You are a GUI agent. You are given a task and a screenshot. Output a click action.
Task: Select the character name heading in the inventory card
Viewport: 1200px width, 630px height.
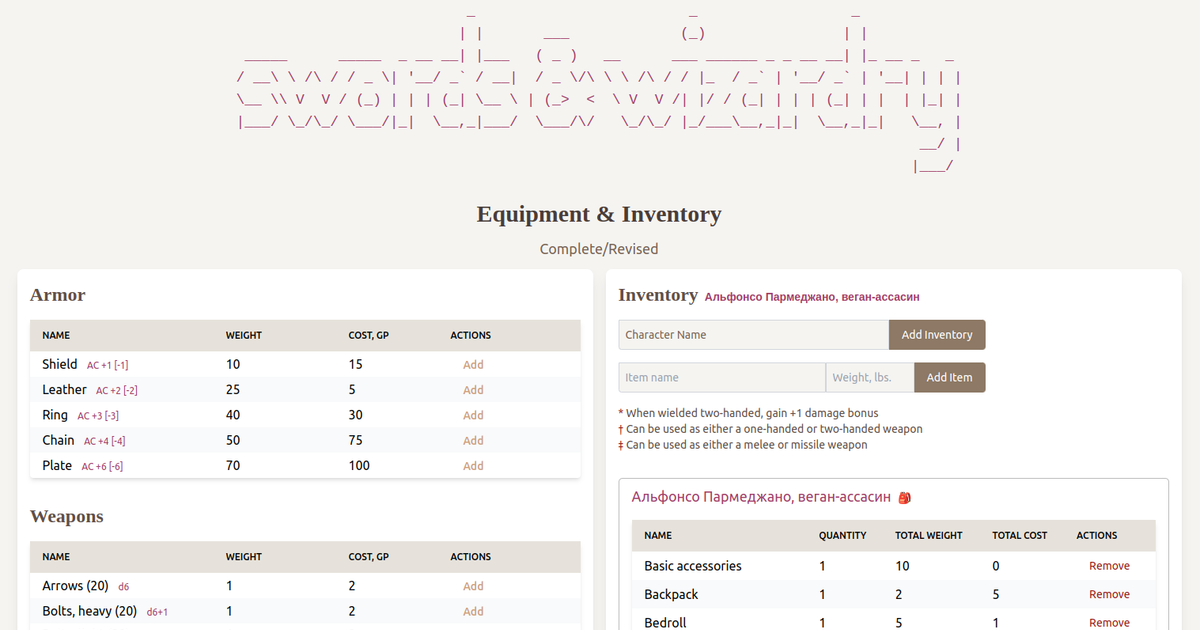[x=761, y=497]
